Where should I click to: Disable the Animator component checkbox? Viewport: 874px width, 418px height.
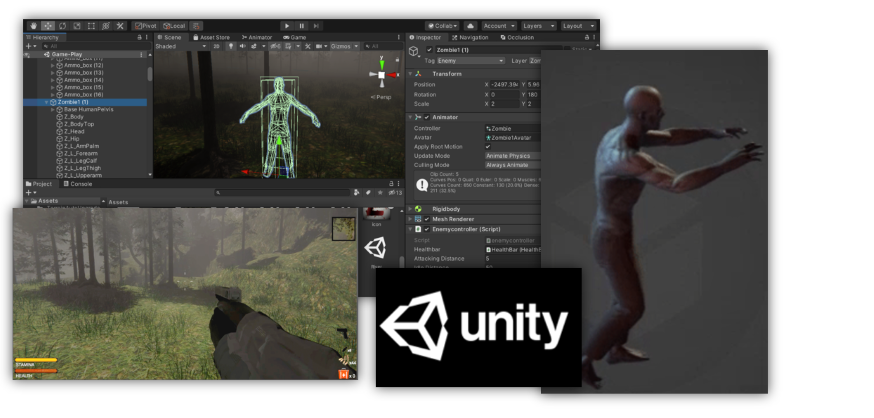tap(427, 117)
